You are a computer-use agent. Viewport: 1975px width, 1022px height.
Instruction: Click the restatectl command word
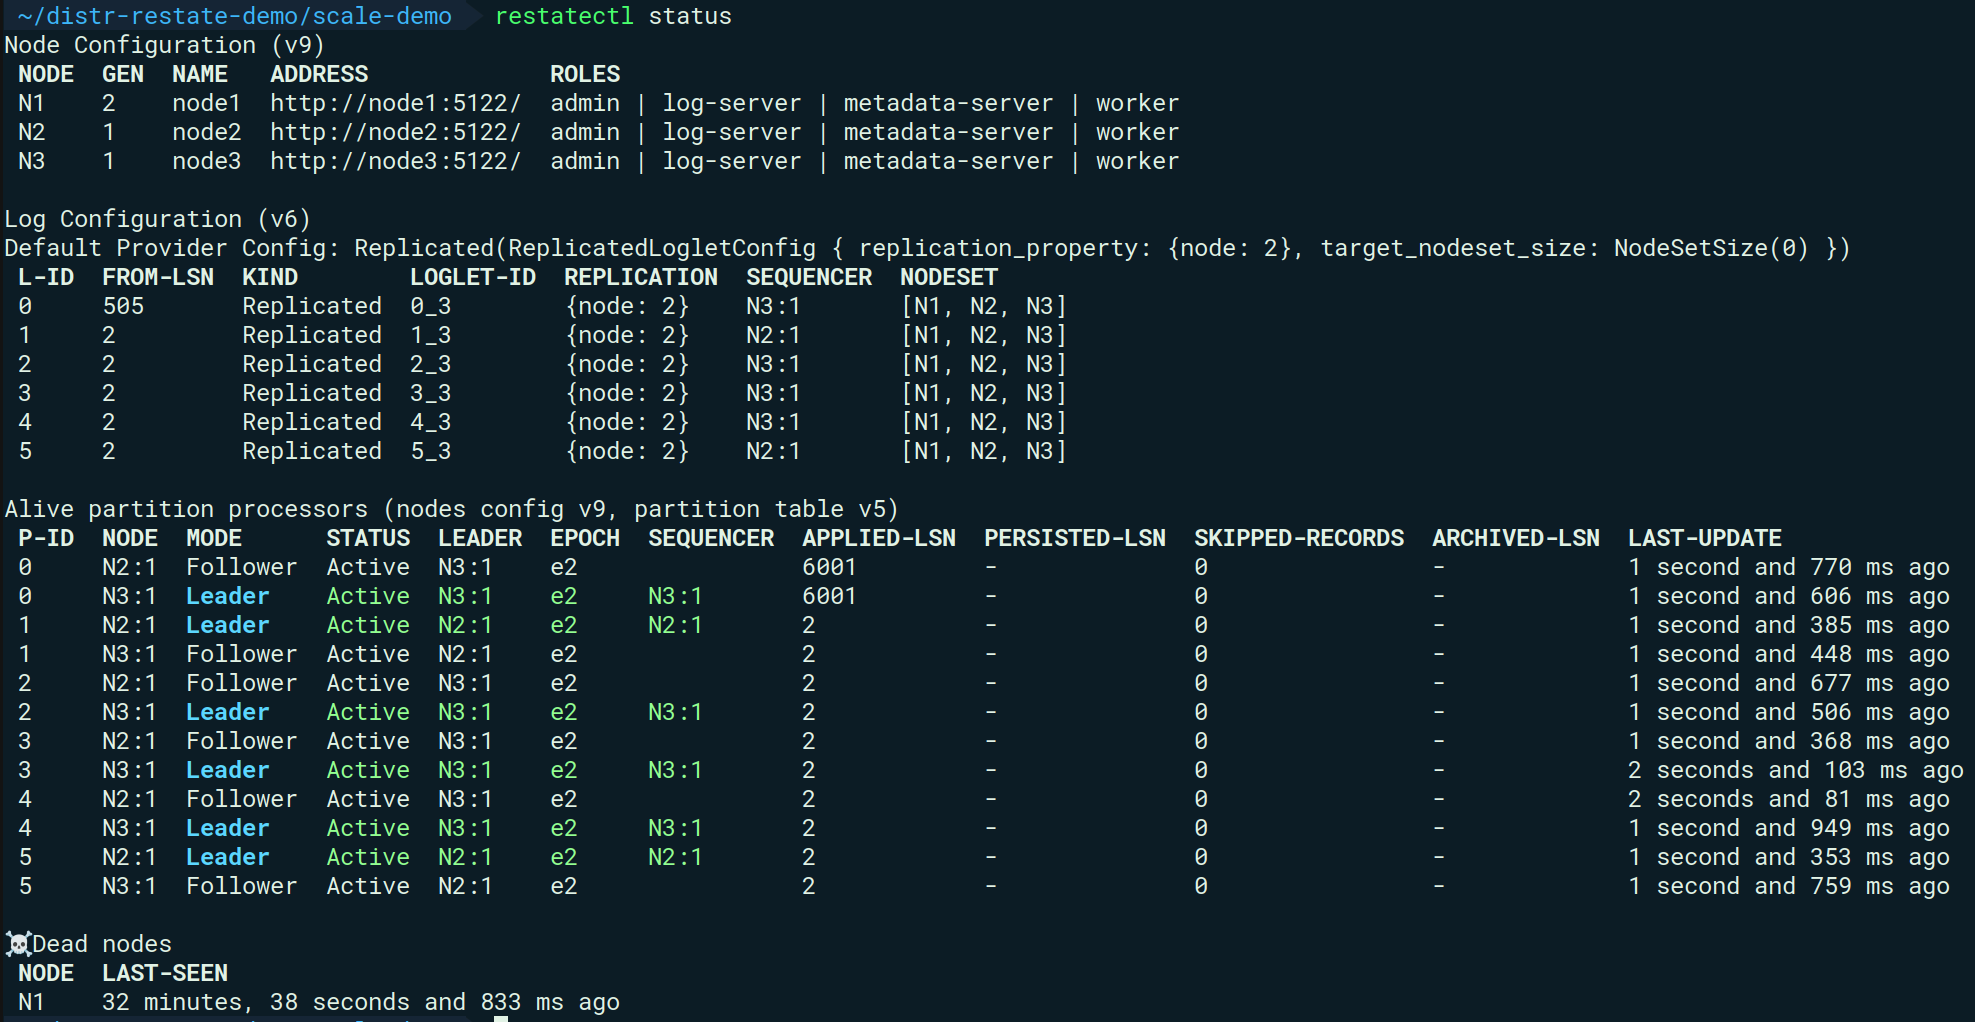point(564,16)
